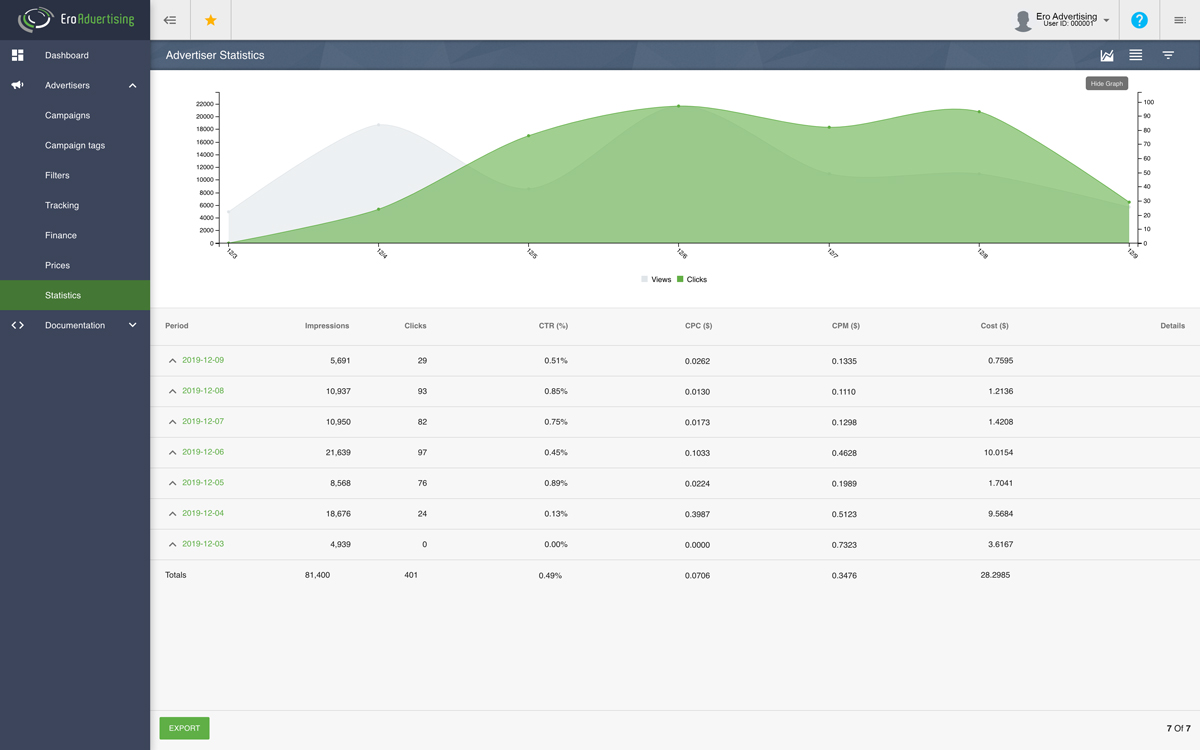The image size is (1200, 750).
Task: Open the 2019-12-05 period link
Action: (x=203, y=483)
